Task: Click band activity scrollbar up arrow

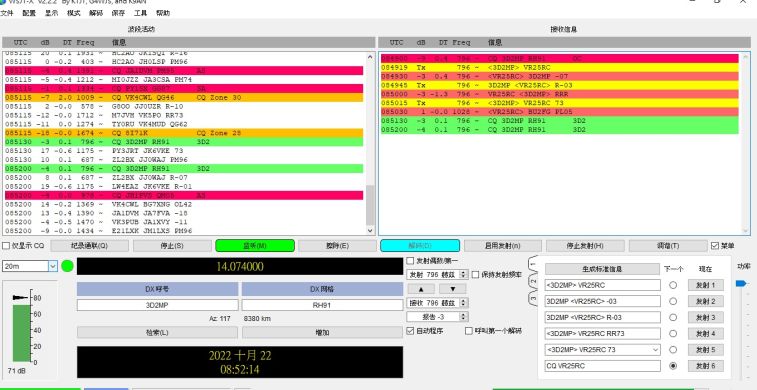Action: coord(370,56)
